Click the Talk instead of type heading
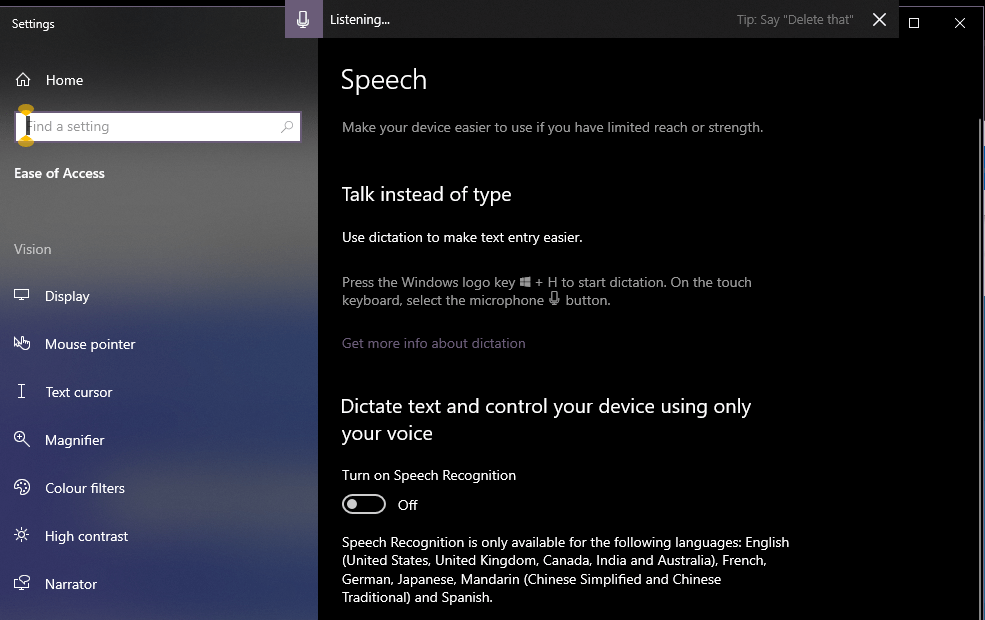The height and width of the screenshot is (620, 985). [x=427, y=195]
